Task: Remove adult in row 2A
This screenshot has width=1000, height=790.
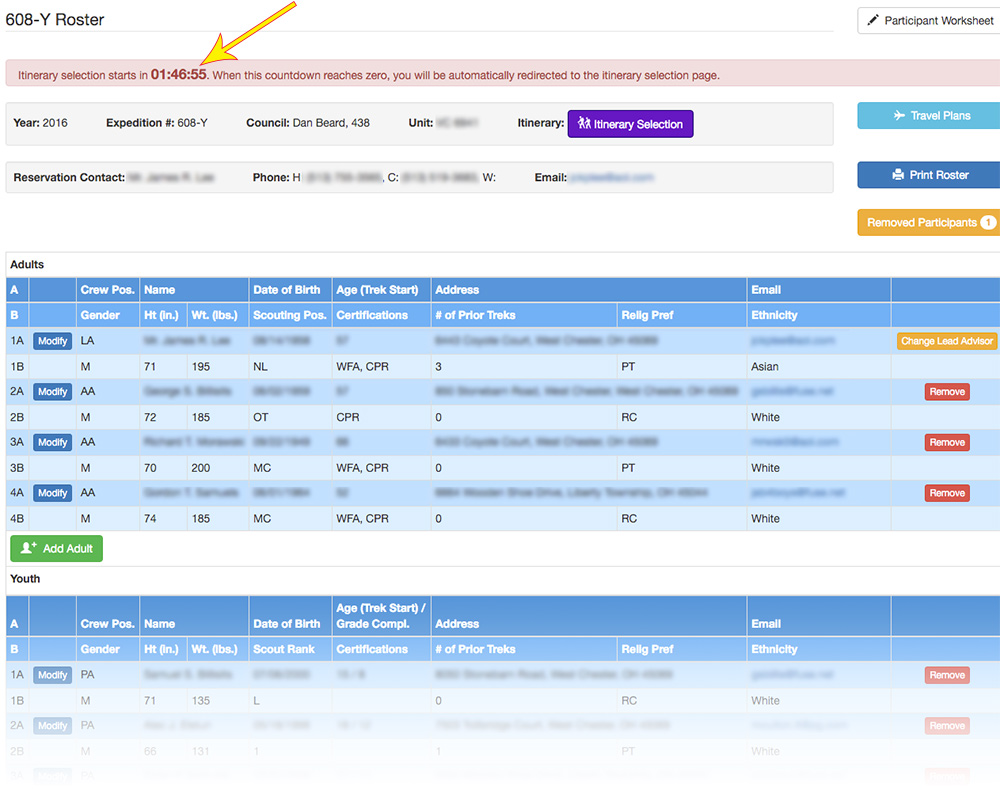Action: pos(947,391)
